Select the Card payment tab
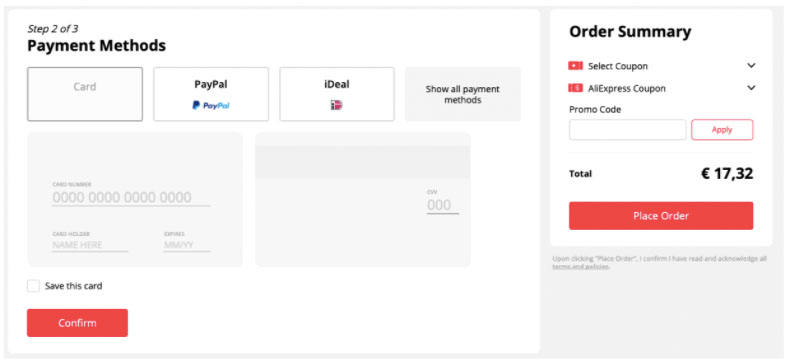The width and height of the screenshot is (788, 362). pos(85,94)
